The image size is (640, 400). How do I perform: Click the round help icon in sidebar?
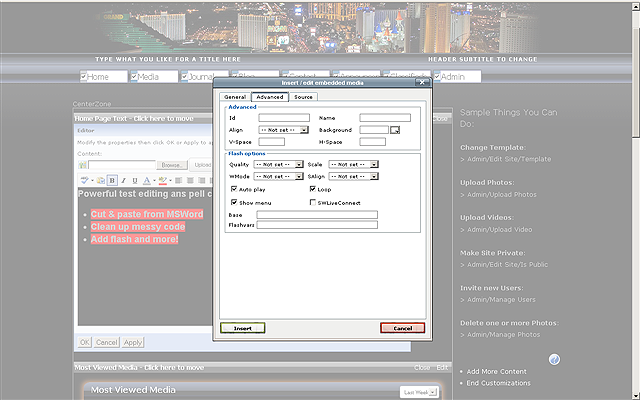pyautogui.click(x=554, y=359)
